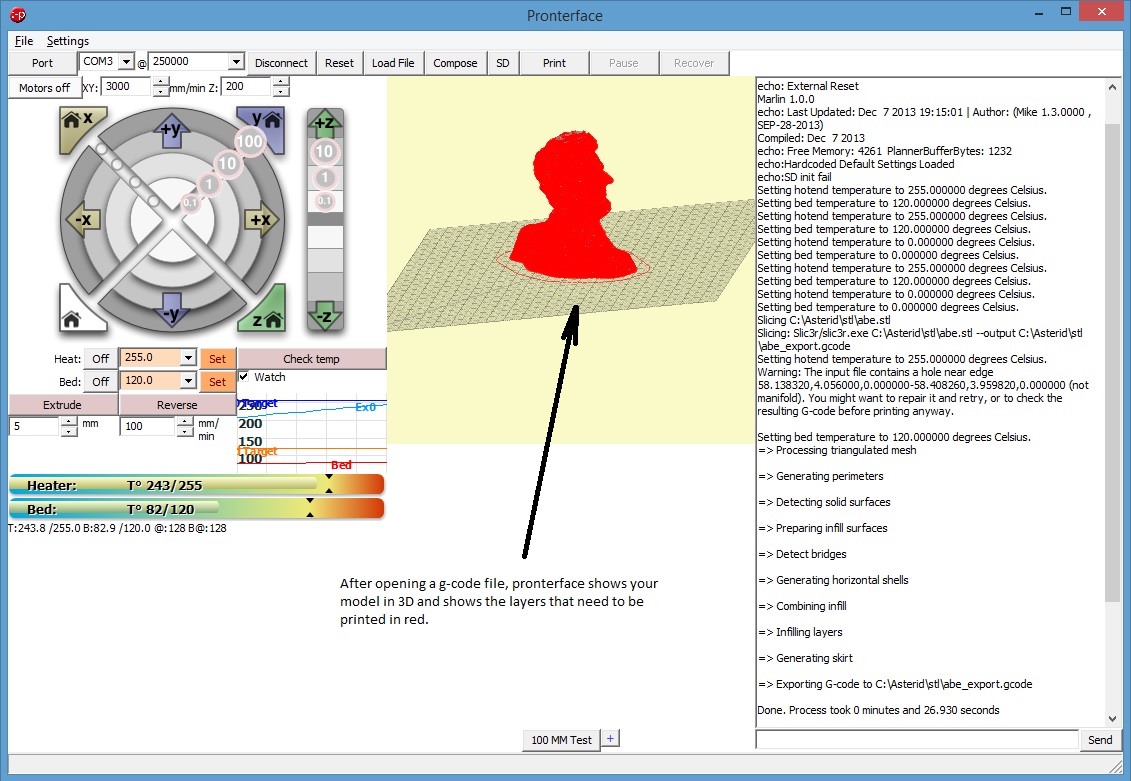Select 10 mm step on XY jog dial
The image size is (1131, 781).
click(x=227, y=164)
